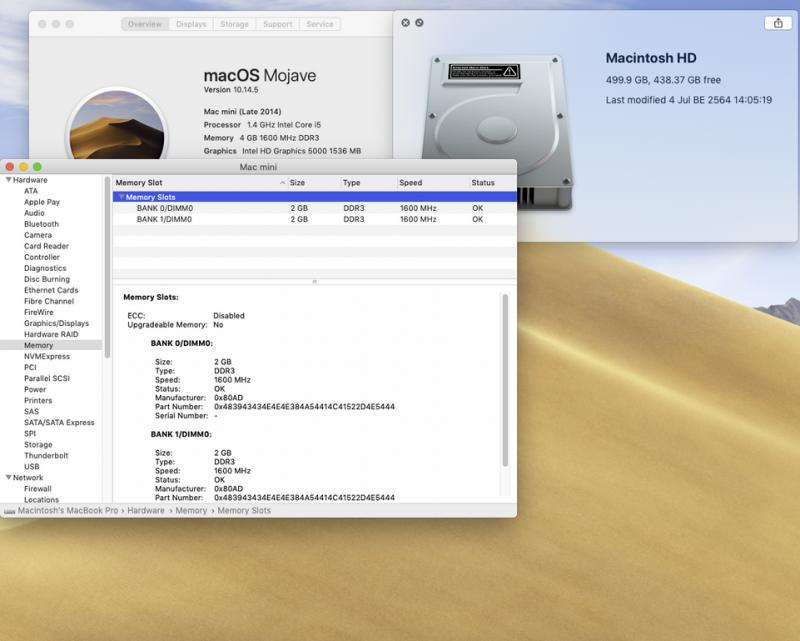Click BANK 0/DIMM0 part number value
Screen dimensions: 800x641
pyautogui.click(x=304, y=407)
